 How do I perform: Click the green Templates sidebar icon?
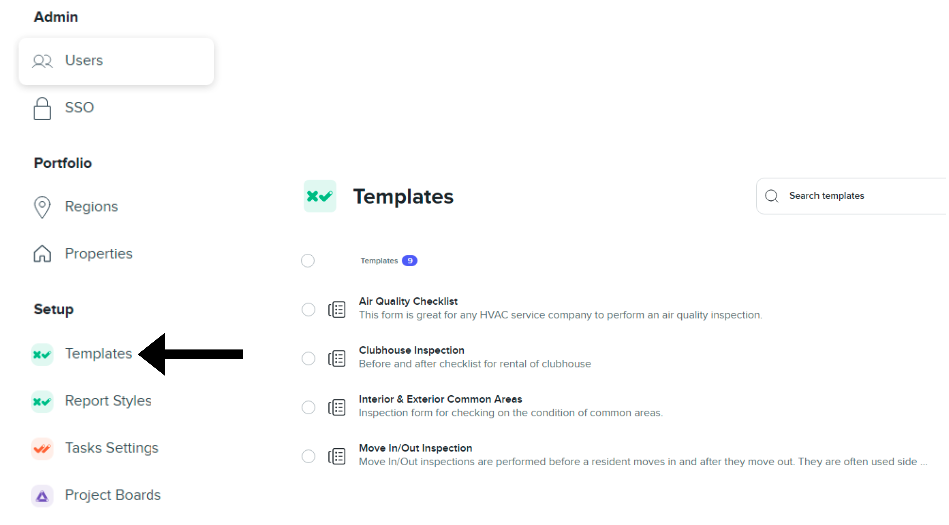coord(42,354)
